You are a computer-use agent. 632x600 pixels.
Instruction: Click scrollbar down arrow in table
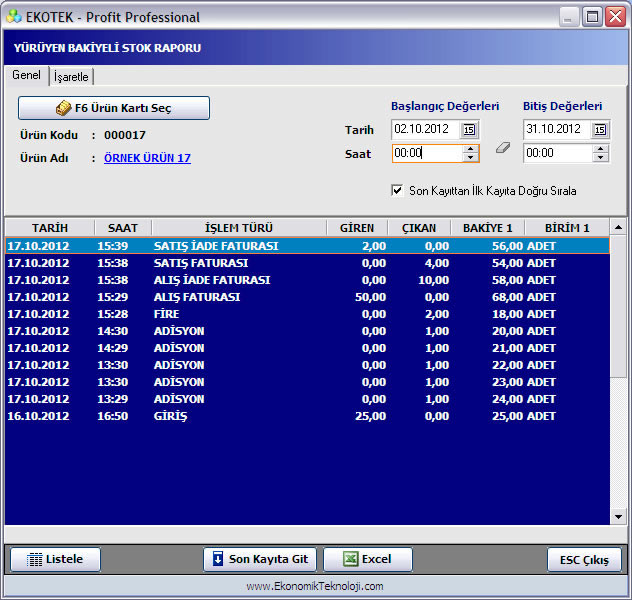[618, 517]
